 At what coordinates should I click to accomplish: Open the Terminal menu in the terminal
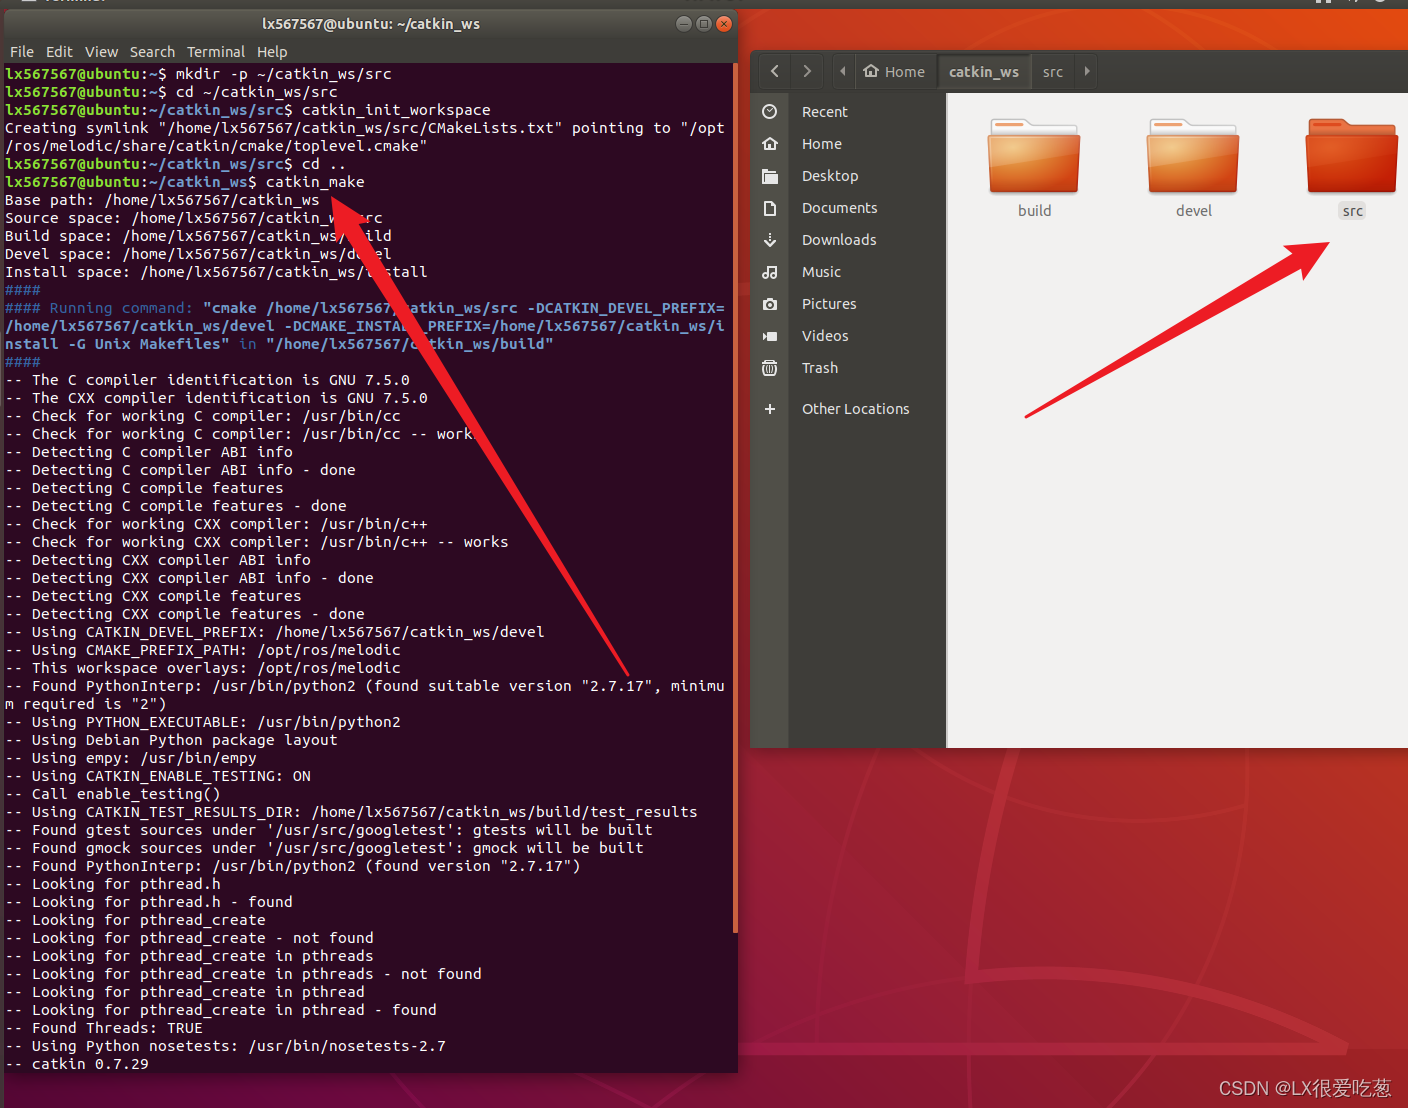coord(216,52)
